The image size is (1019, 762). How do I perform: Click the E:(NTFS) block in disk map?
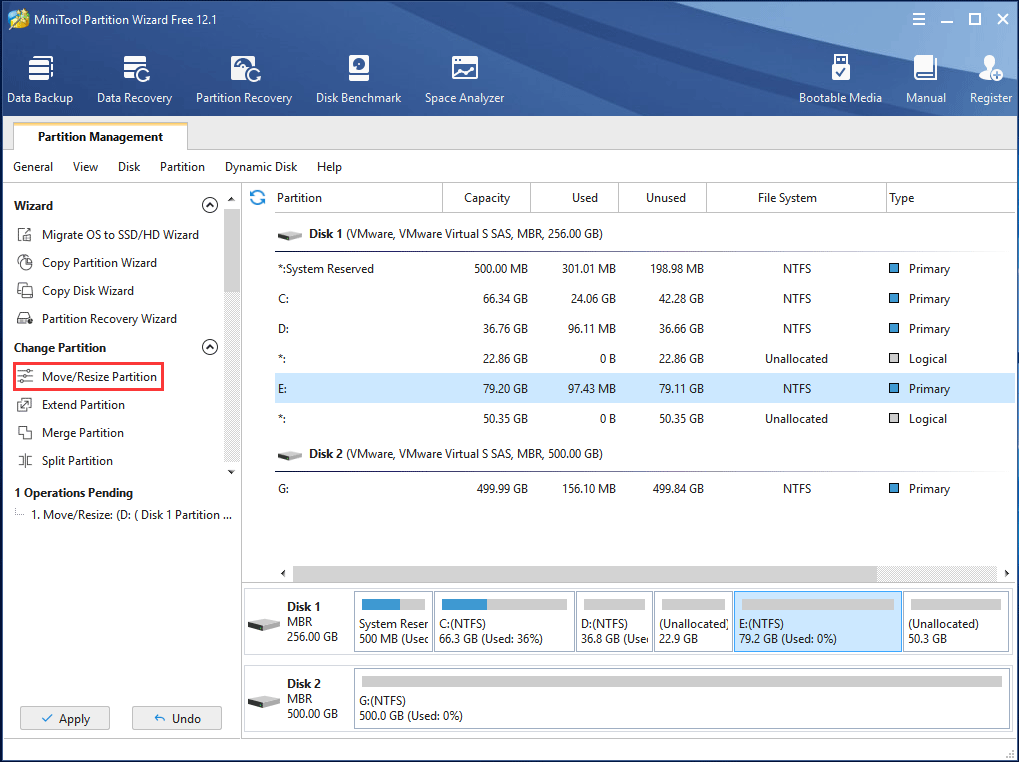818,622
